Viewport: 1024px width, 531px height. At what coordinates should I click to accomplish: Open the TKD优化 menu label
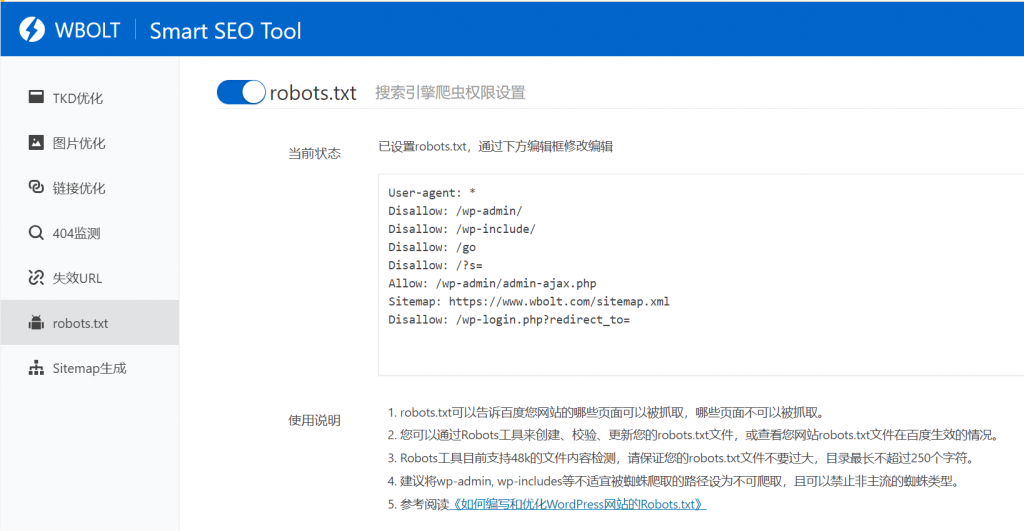[78, 98]
